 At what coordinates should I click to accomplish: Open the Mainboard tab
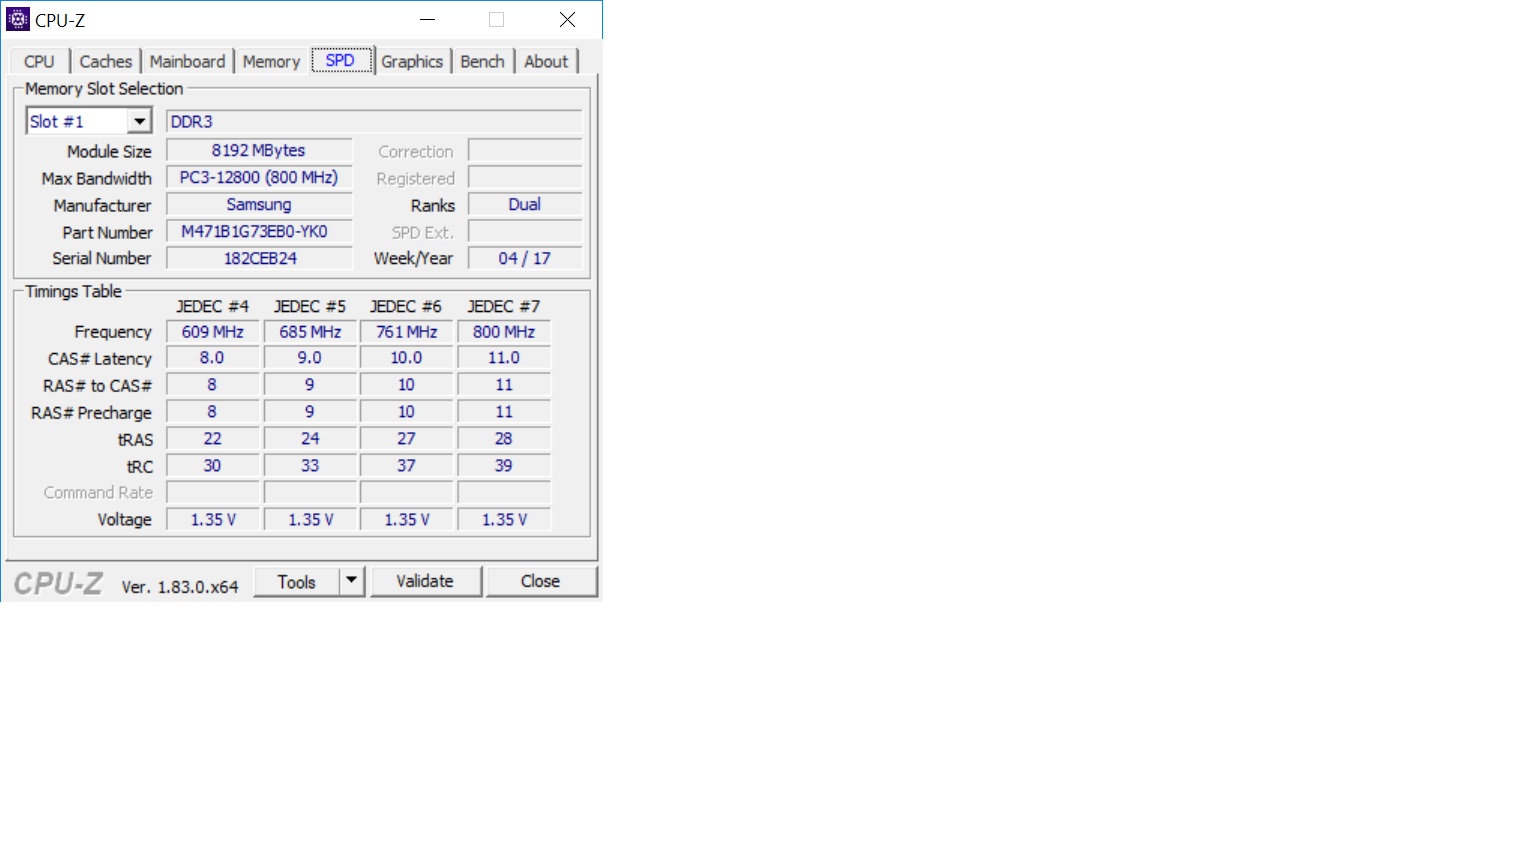coord(187,62)
